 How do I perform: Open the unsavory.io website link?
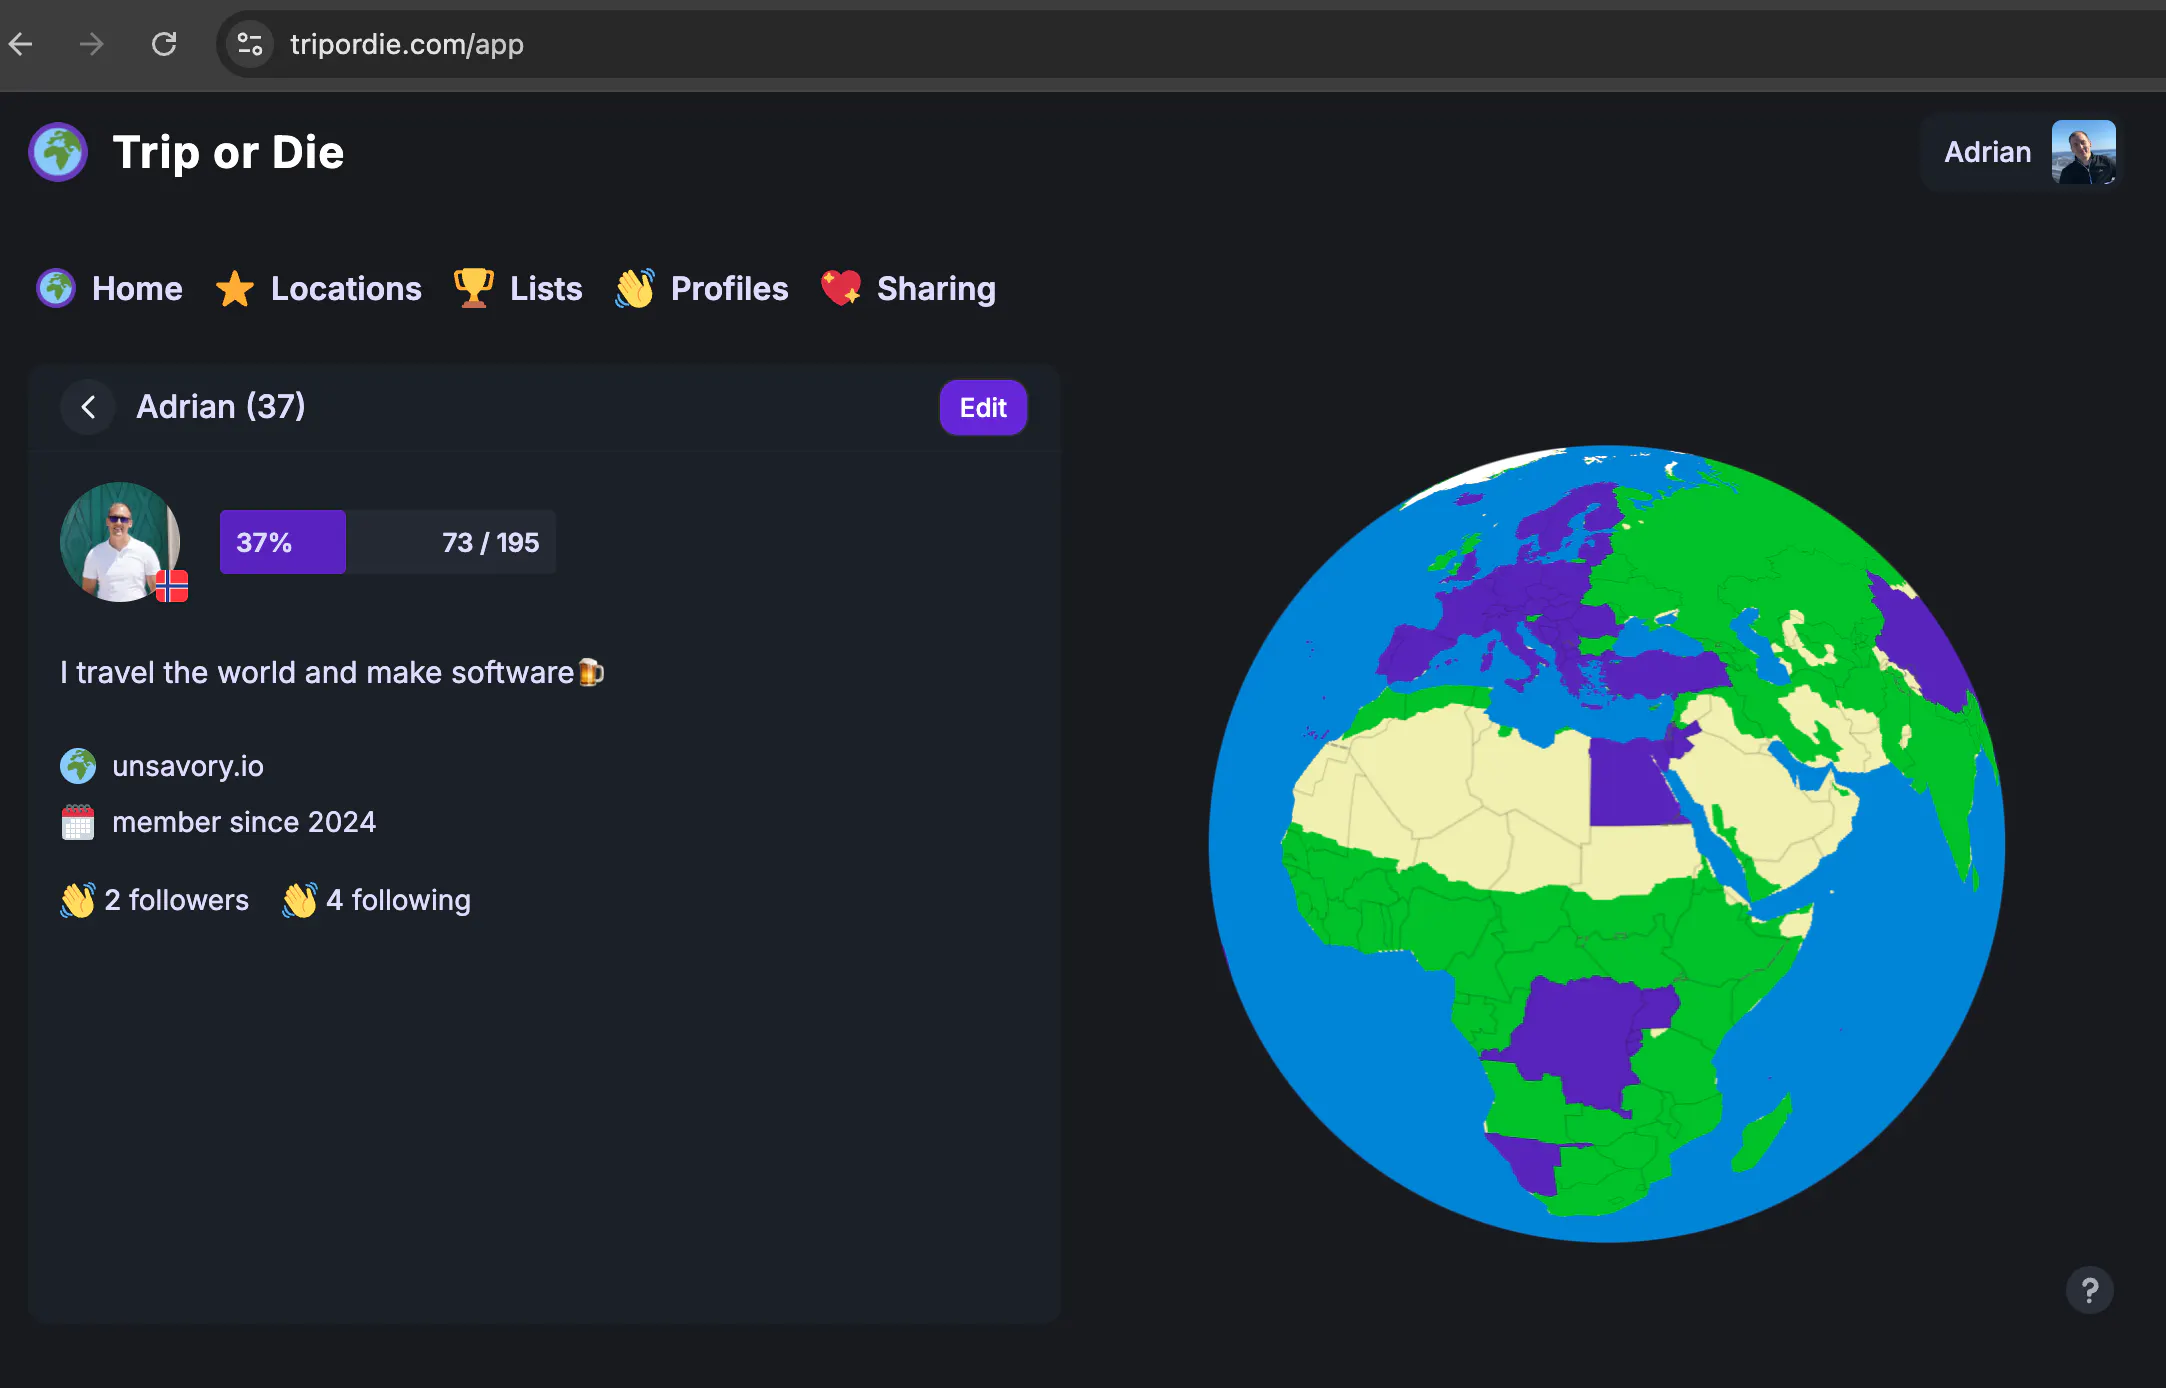click(188, 766)
